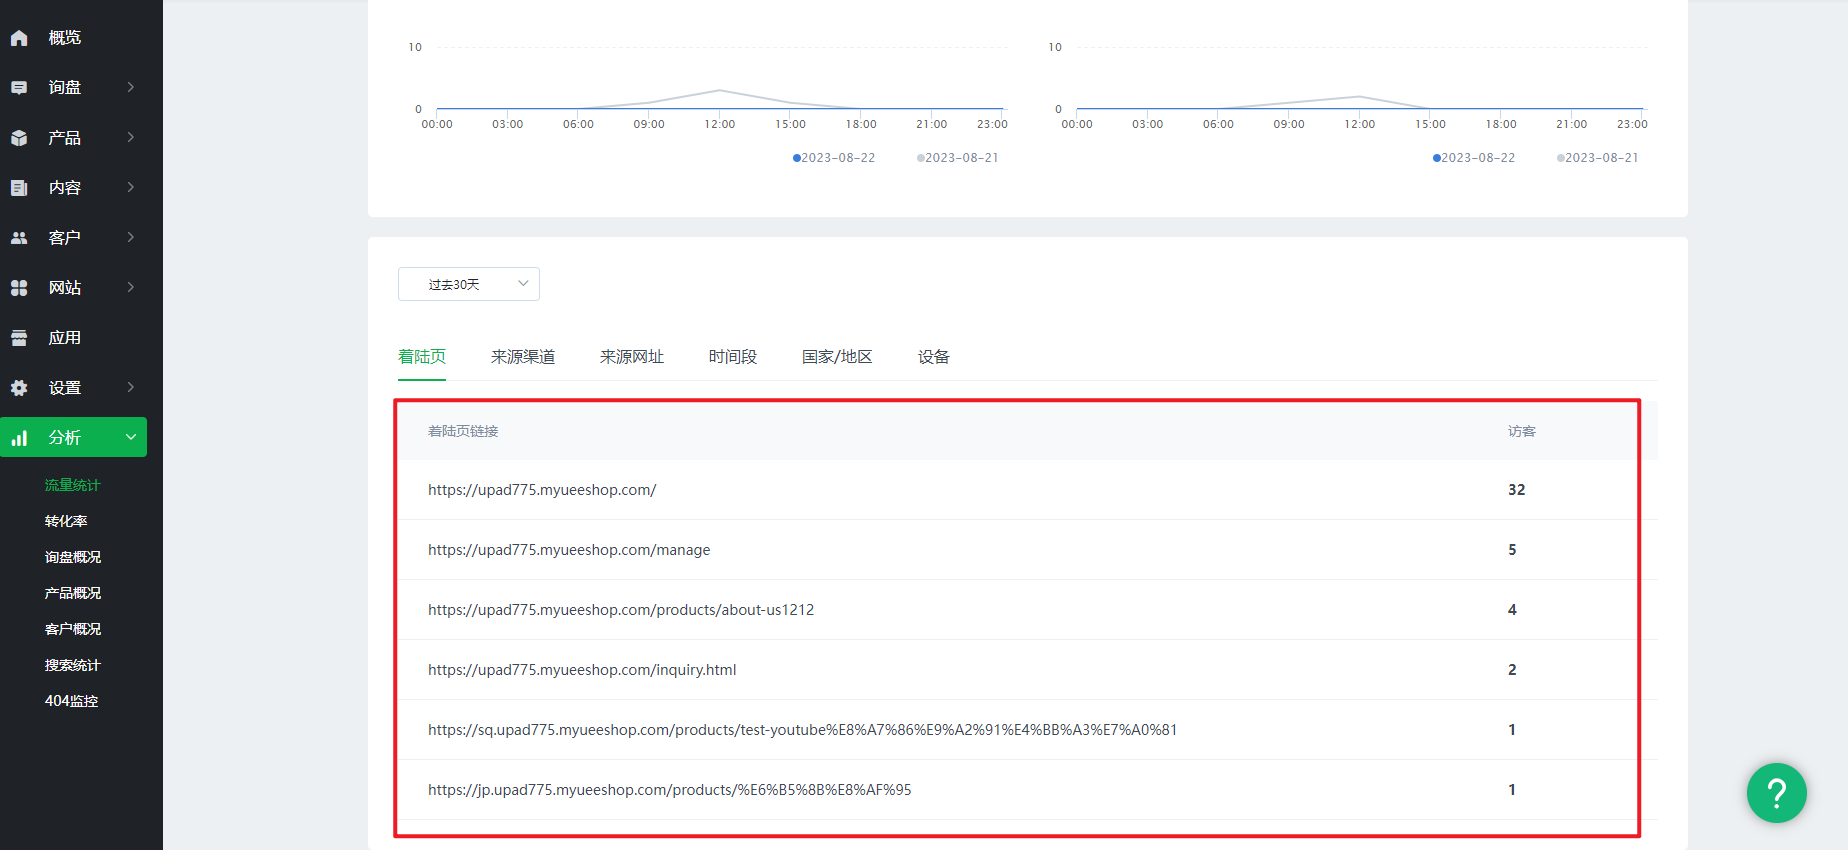Click the grid icon beside 网站
1848x850 pixels.
[x=19, y=288]
